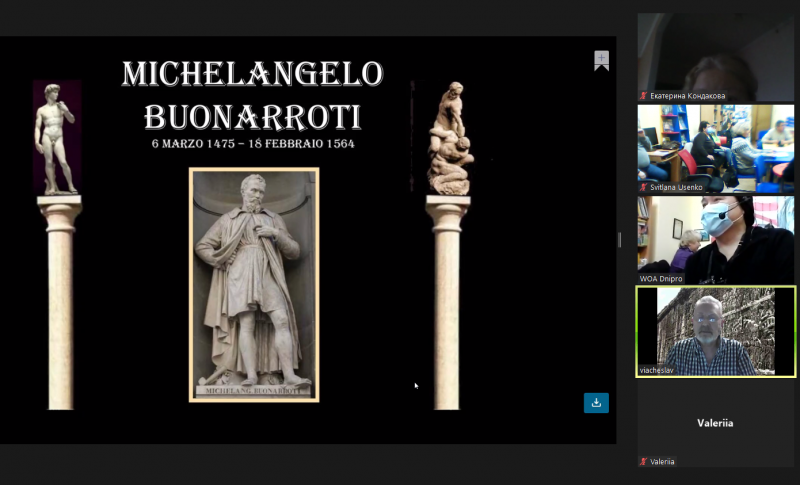This screenshot has height=485, width=800.
Task: Click the WOA Dnipro name label
Action: [x=661, y=279]
